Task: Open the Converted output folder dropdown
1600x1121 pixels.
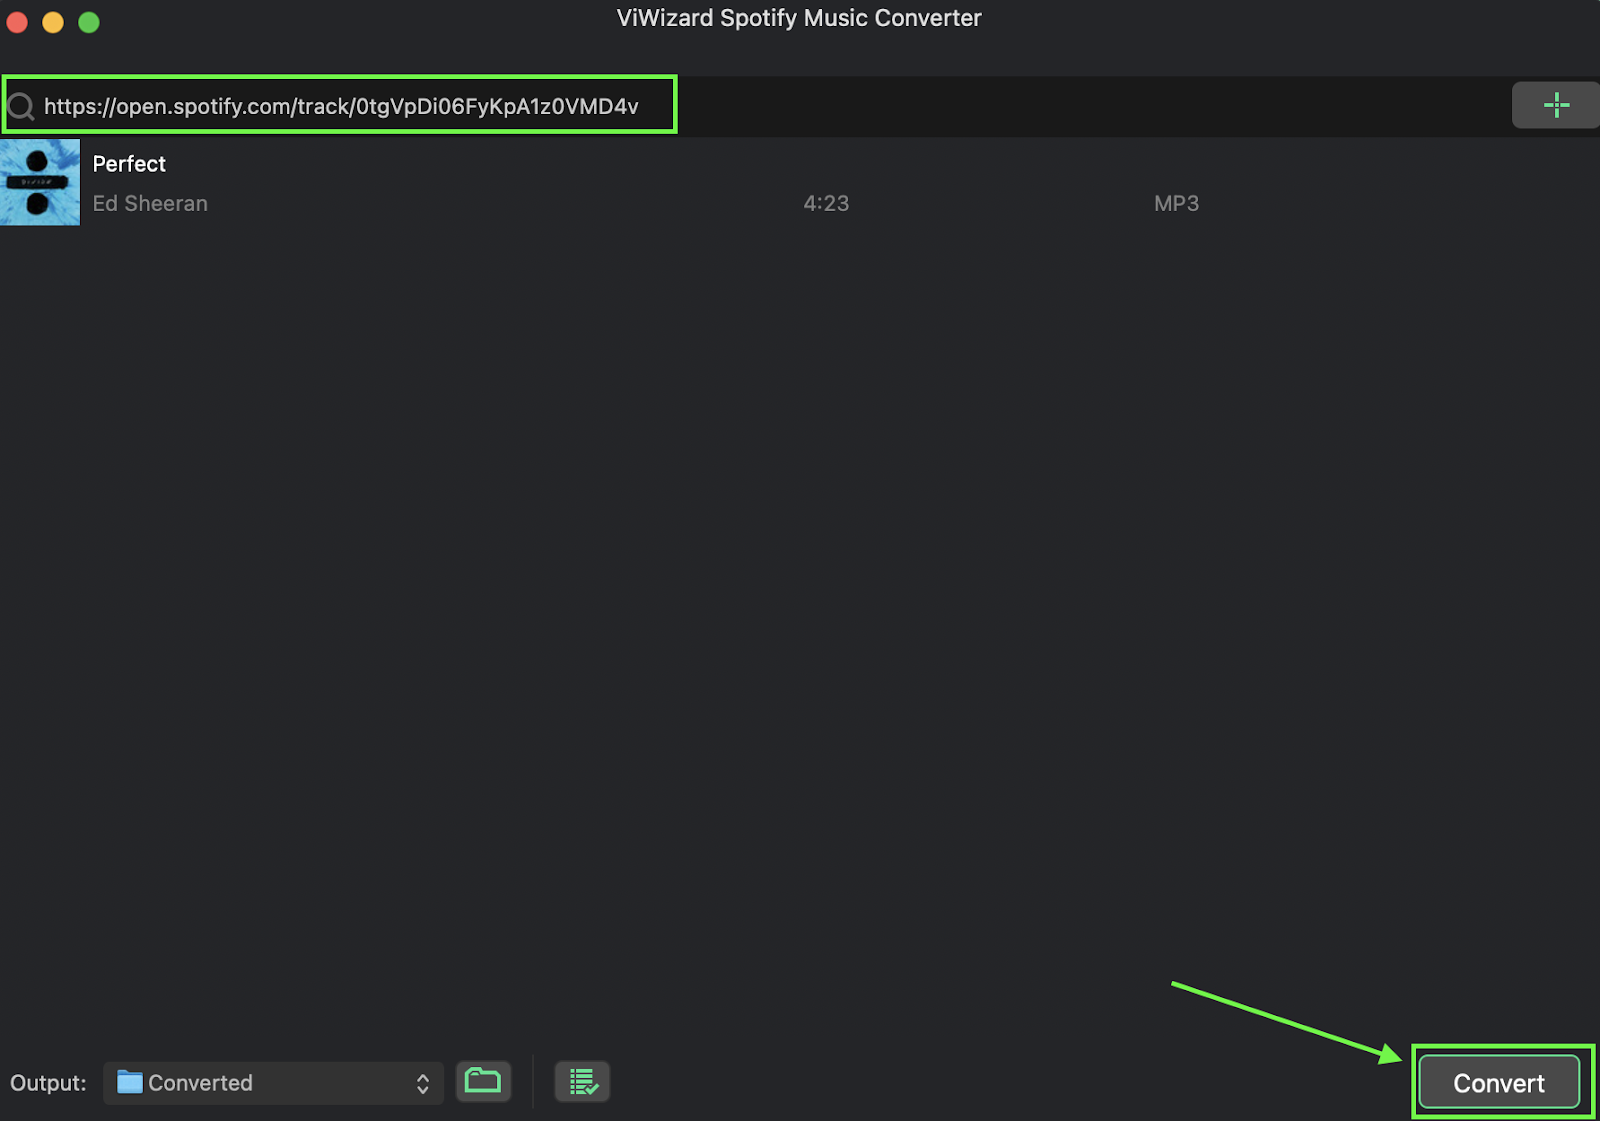Action: click(x=272, y=1083)
